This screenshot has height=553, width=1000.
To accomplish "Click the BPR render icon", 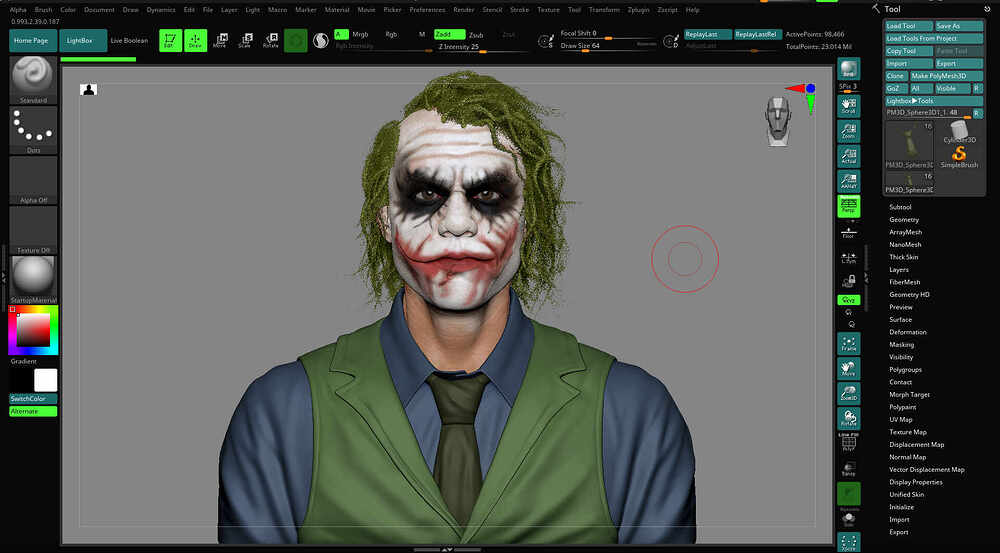I will click(848, 69).
